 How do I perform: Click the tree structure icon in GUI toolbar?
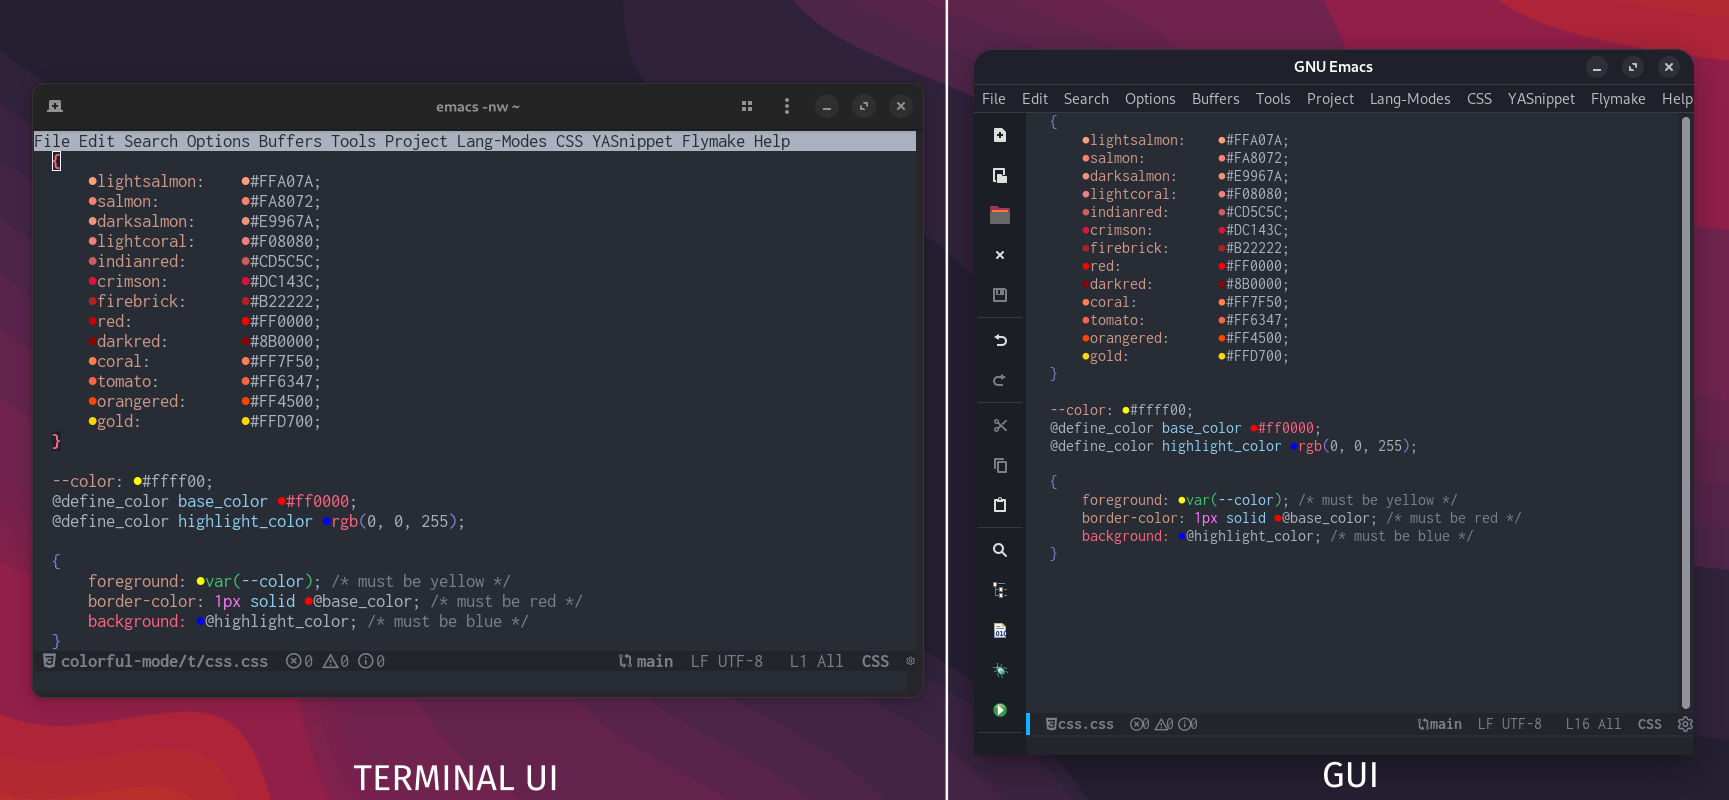tap(1000, 590)
